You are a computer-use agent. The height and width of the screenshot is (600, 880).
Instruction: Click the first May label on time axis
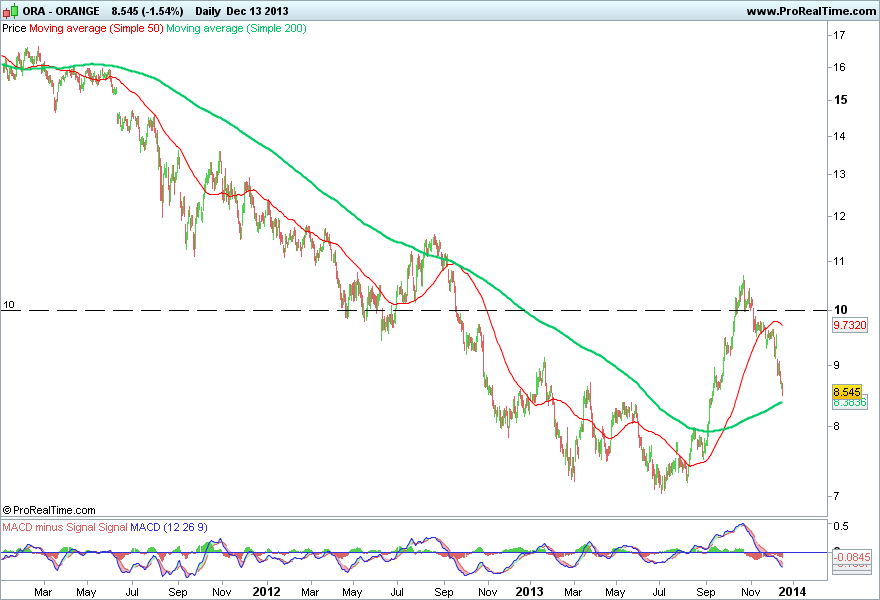click(x=86, y=592)
